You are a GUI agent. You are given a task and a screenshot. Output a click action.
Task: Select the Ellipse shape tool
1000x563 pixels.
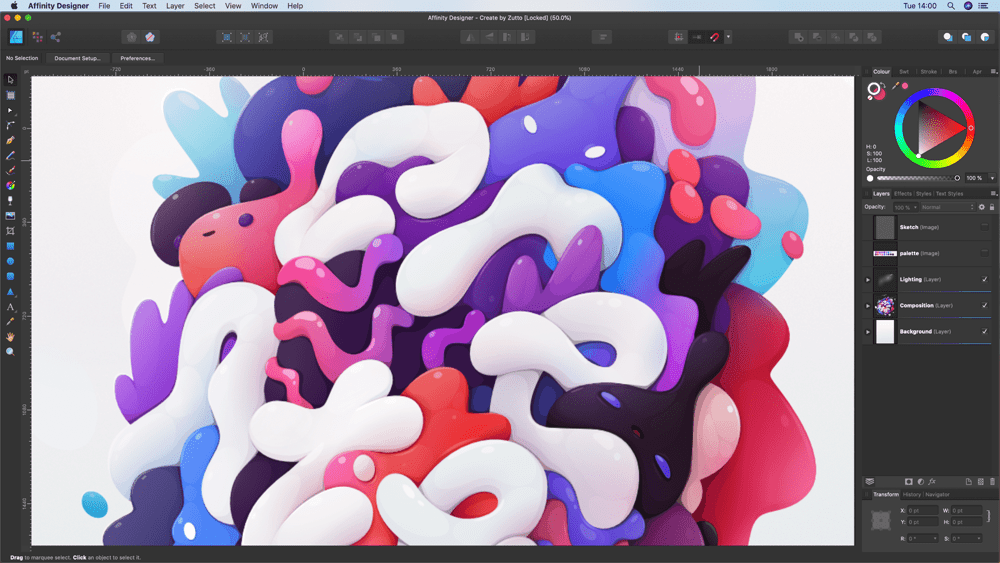click(x=10, y=261)
